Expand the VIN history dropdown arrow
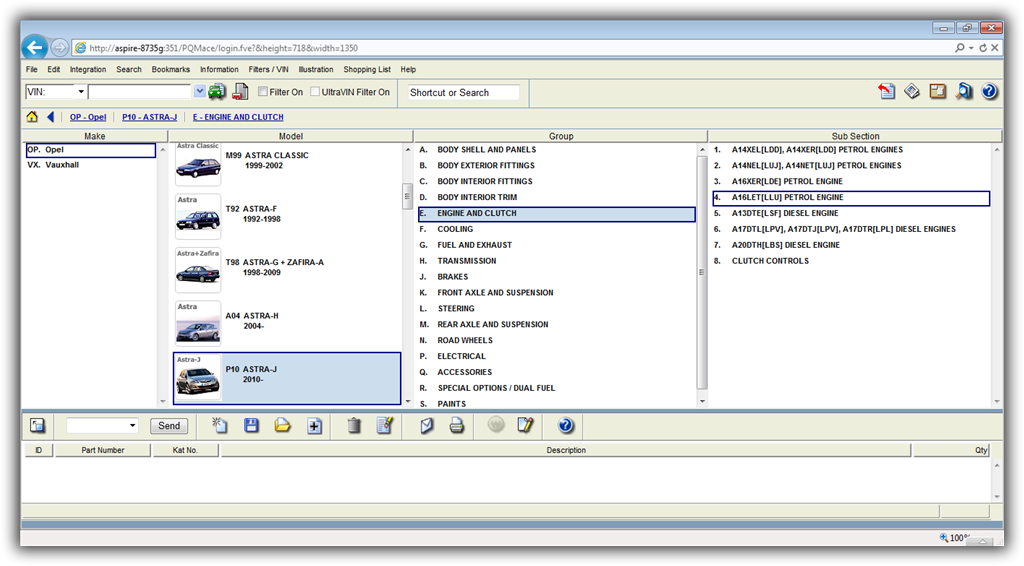The image size is (1024, 566). (x=199, y=92)
